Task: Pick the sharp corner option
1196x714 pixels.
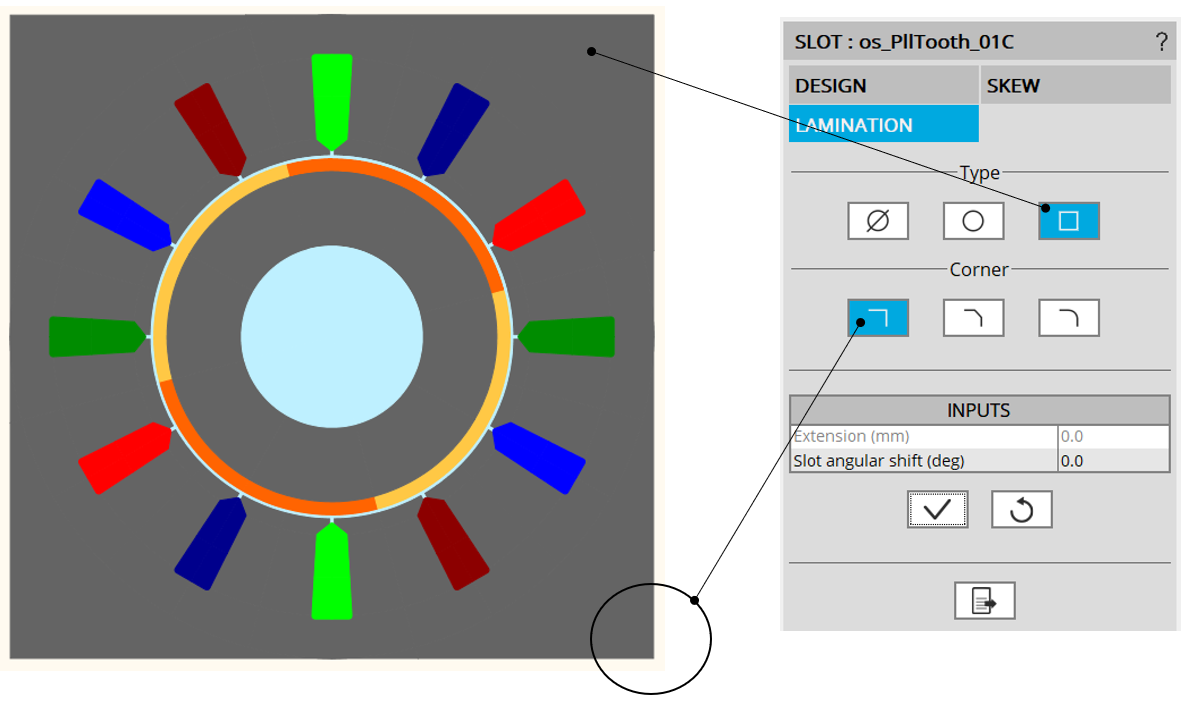Action: 877,319
